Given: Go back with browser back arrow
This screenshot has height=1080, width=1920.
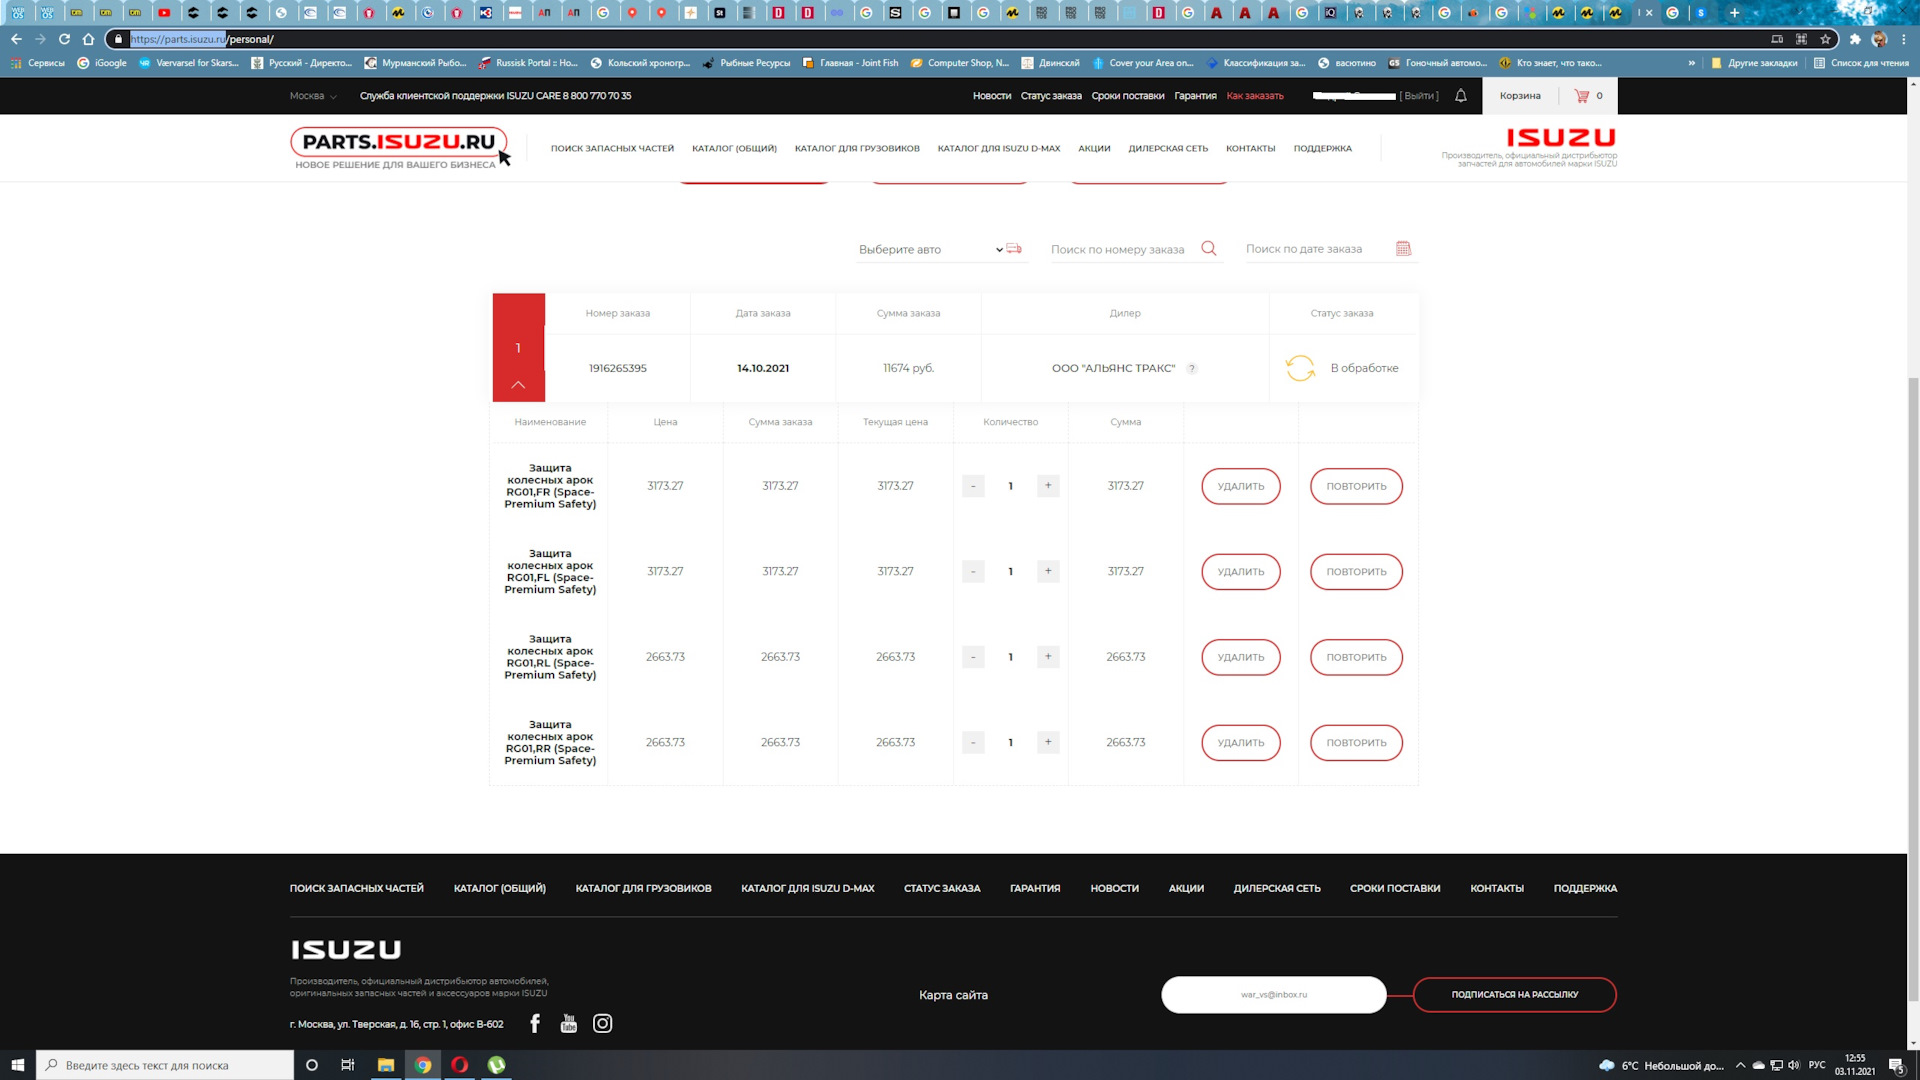Looking at the screenshot, I should point(16,39).
